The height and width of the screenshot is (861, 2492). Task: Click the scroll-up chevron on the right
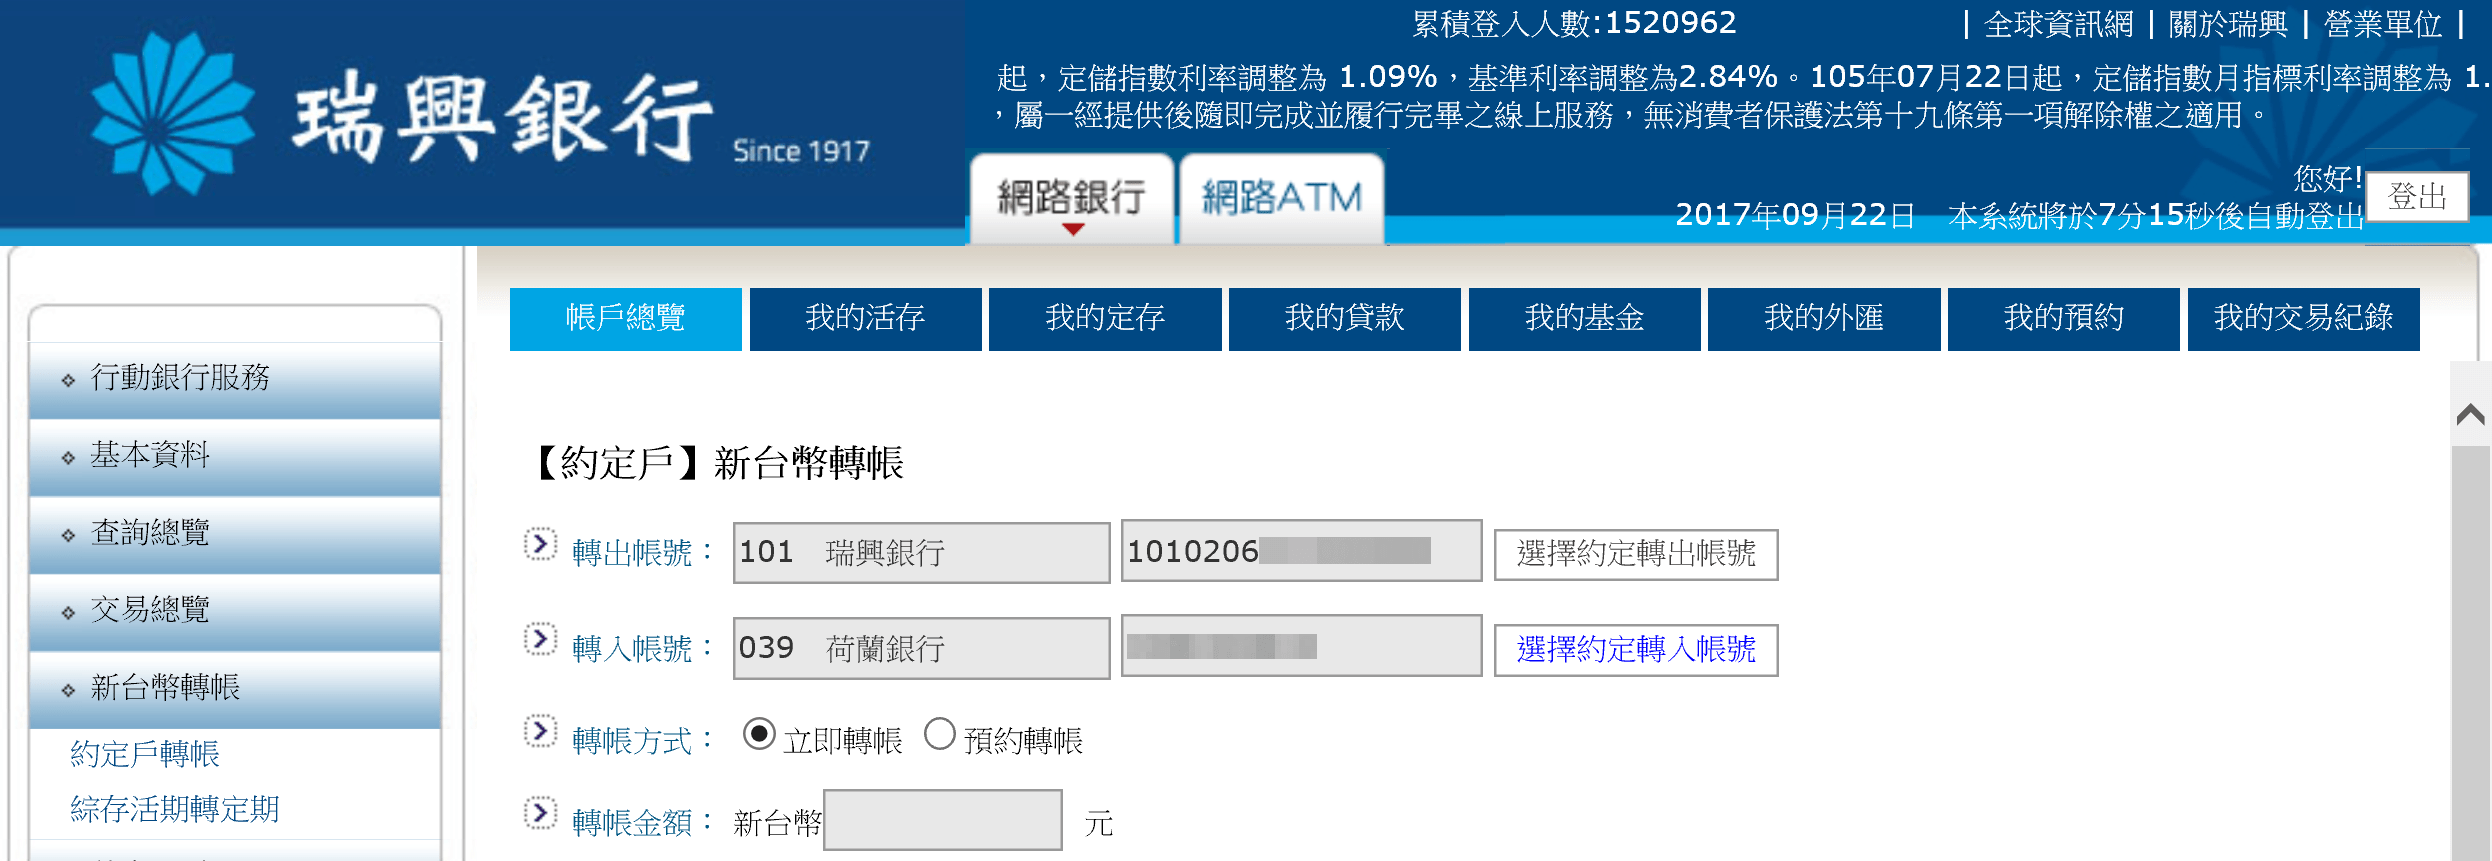coord(2470,414)
